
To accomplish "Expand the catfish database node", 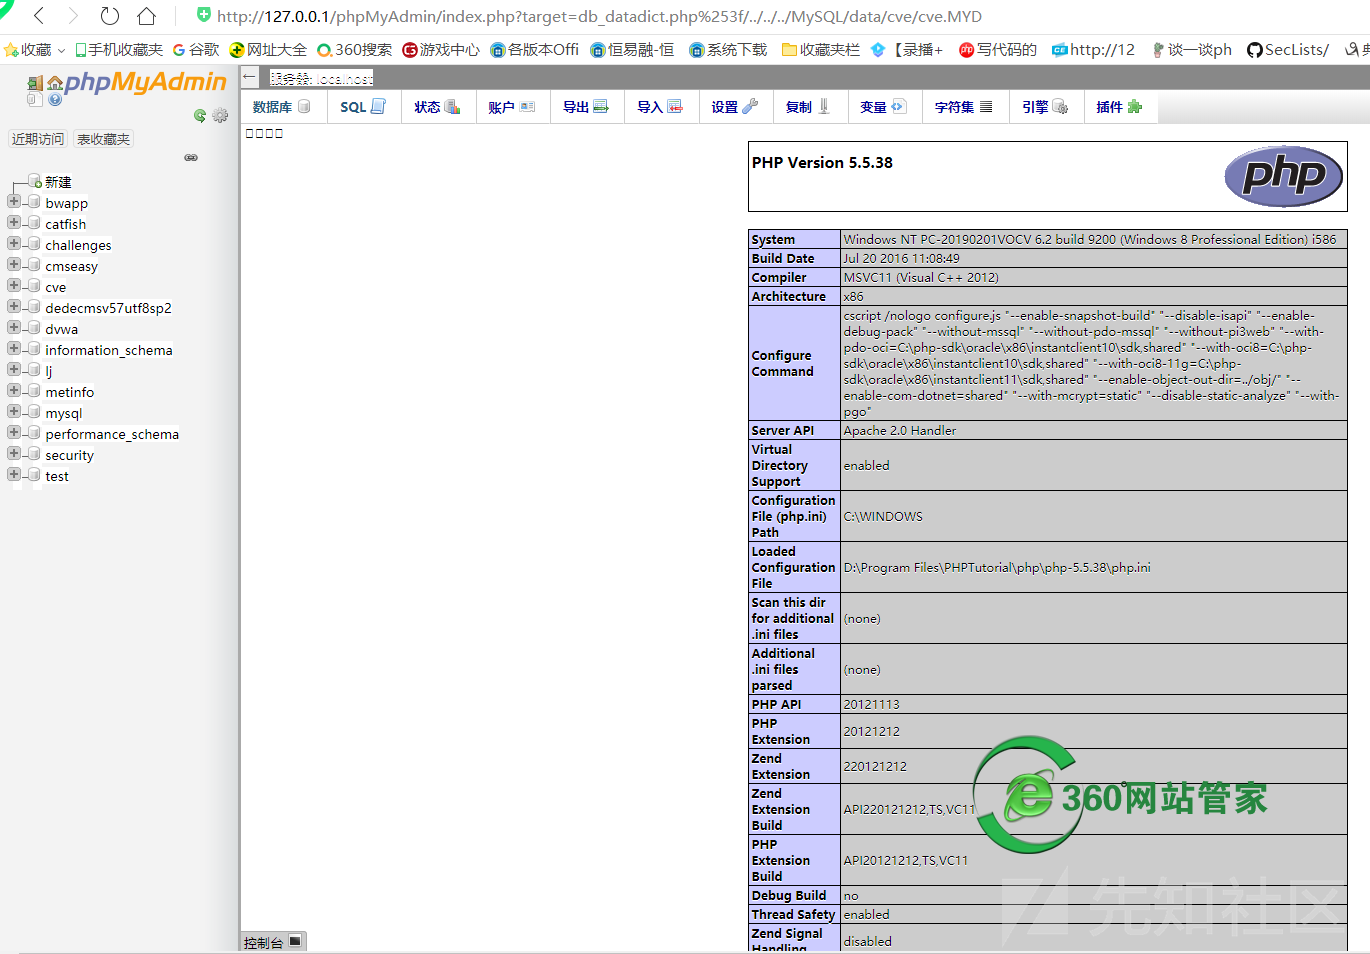I will [x=14, y=222].
